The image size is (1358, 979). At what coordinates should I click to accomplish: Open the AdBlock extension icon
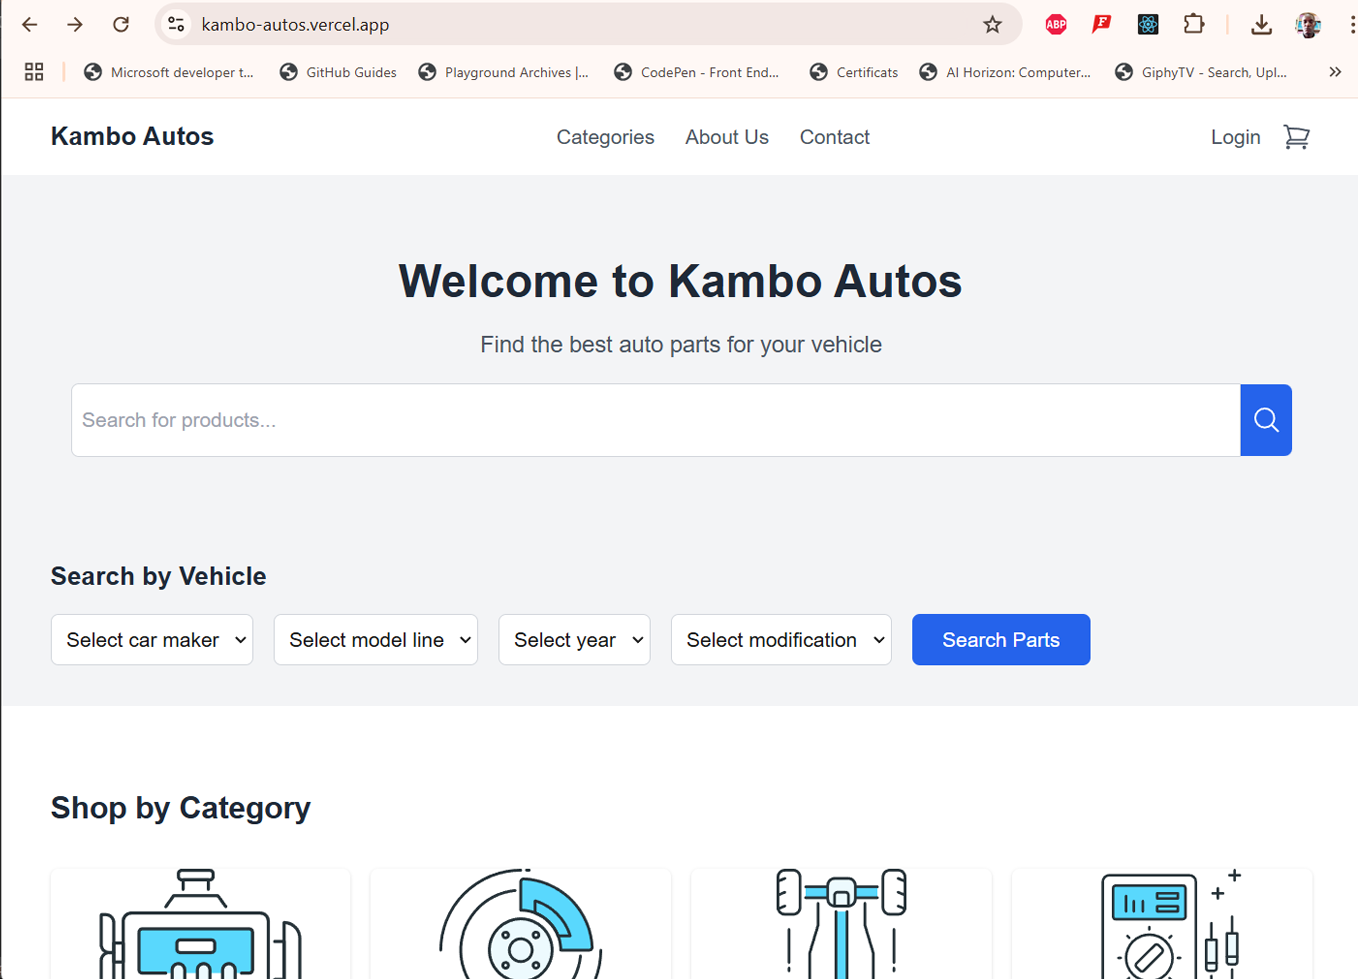point(1054,24)
